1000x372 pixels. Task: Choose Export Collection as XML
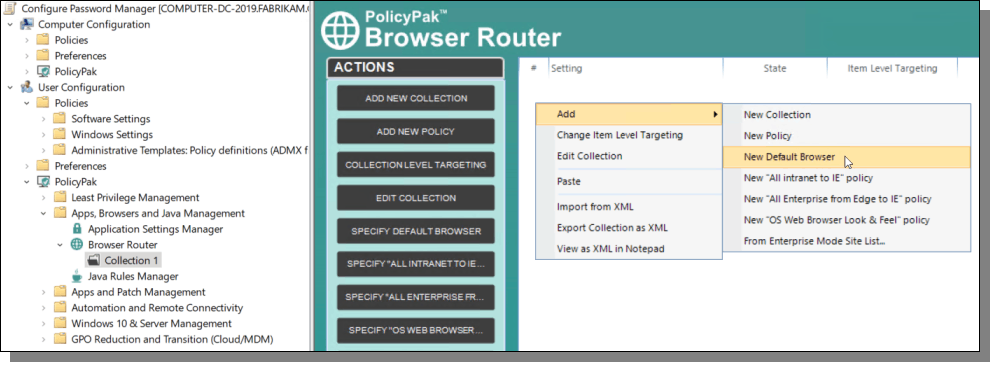coord(629,228)
